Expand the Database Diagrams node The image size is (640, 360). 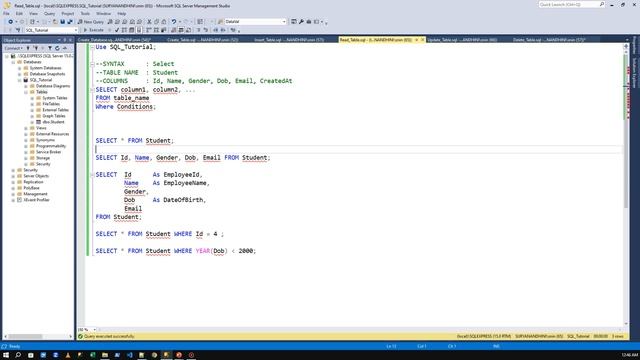click(x=26, y=86)
